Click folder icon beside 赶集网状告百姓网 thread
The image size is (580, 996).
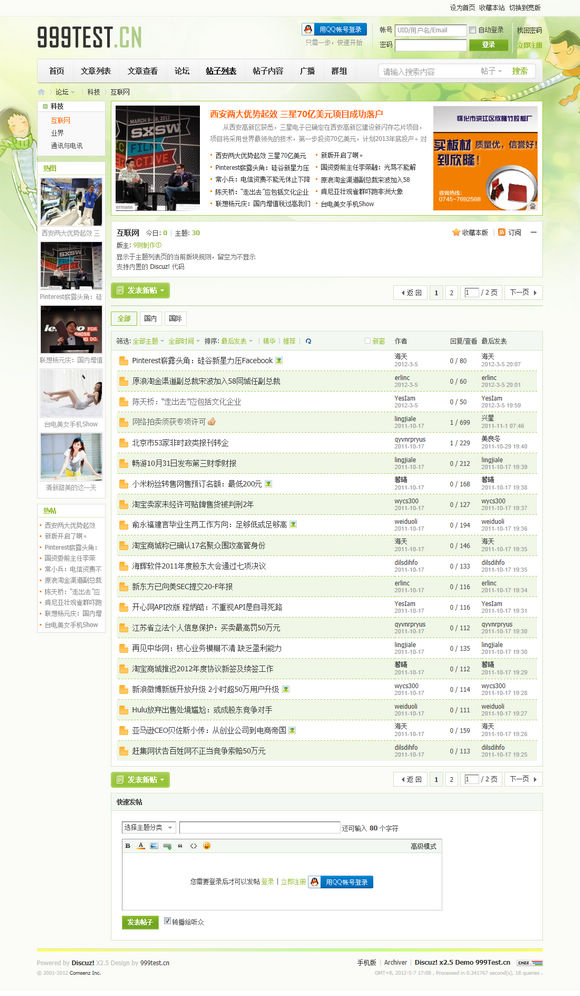tap(123, 751)
